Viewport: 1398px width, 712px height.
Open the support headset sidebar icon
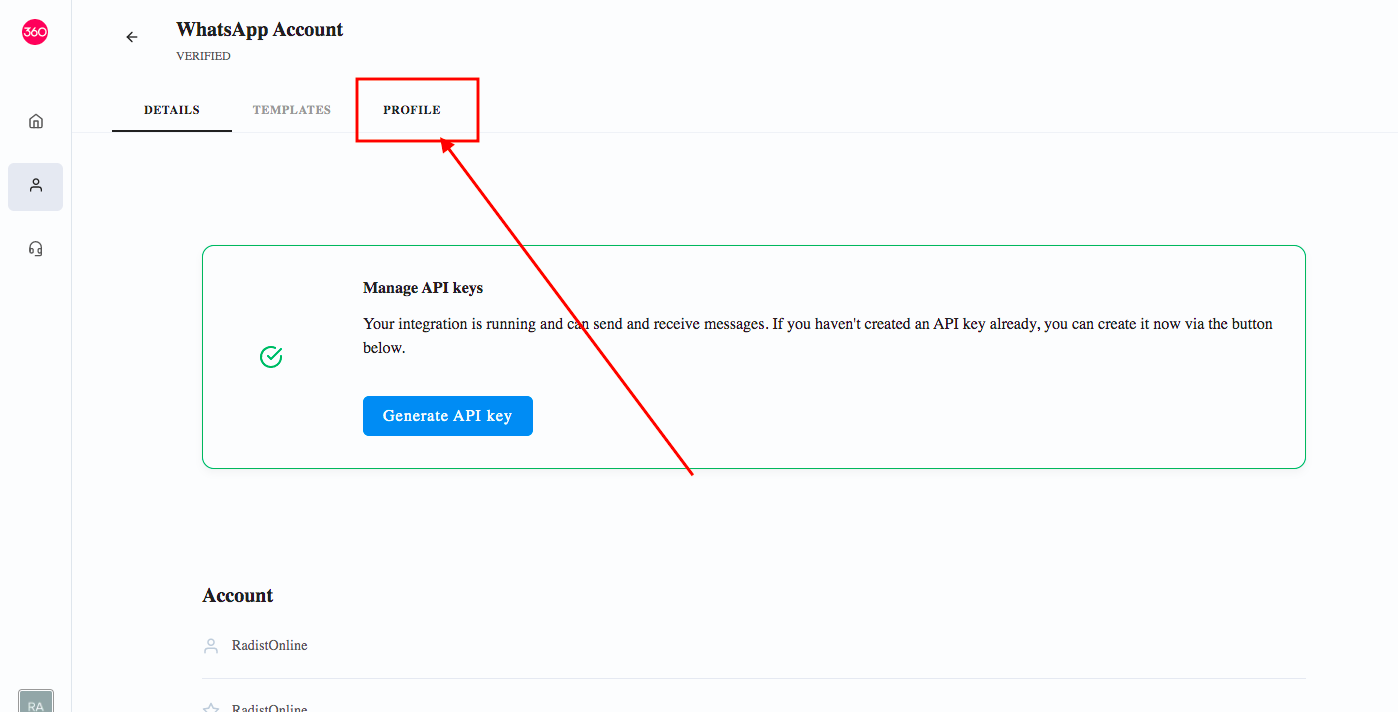click(x=36, y=249)
